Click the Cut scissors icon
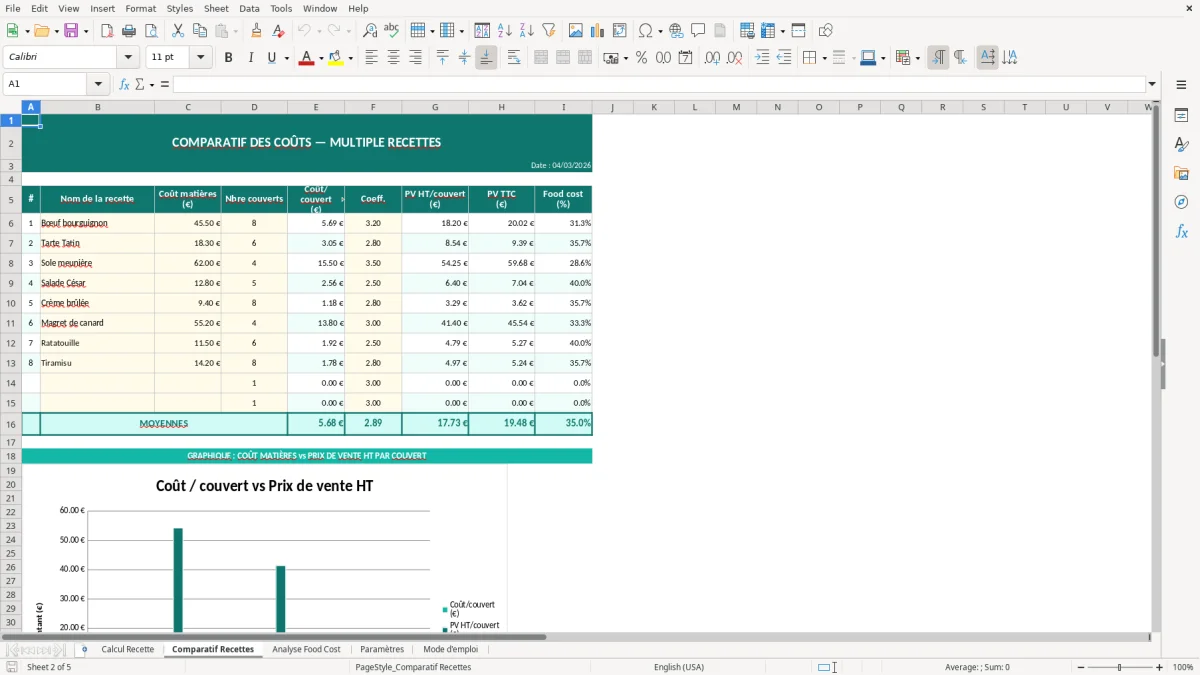 tap(178, 31)
